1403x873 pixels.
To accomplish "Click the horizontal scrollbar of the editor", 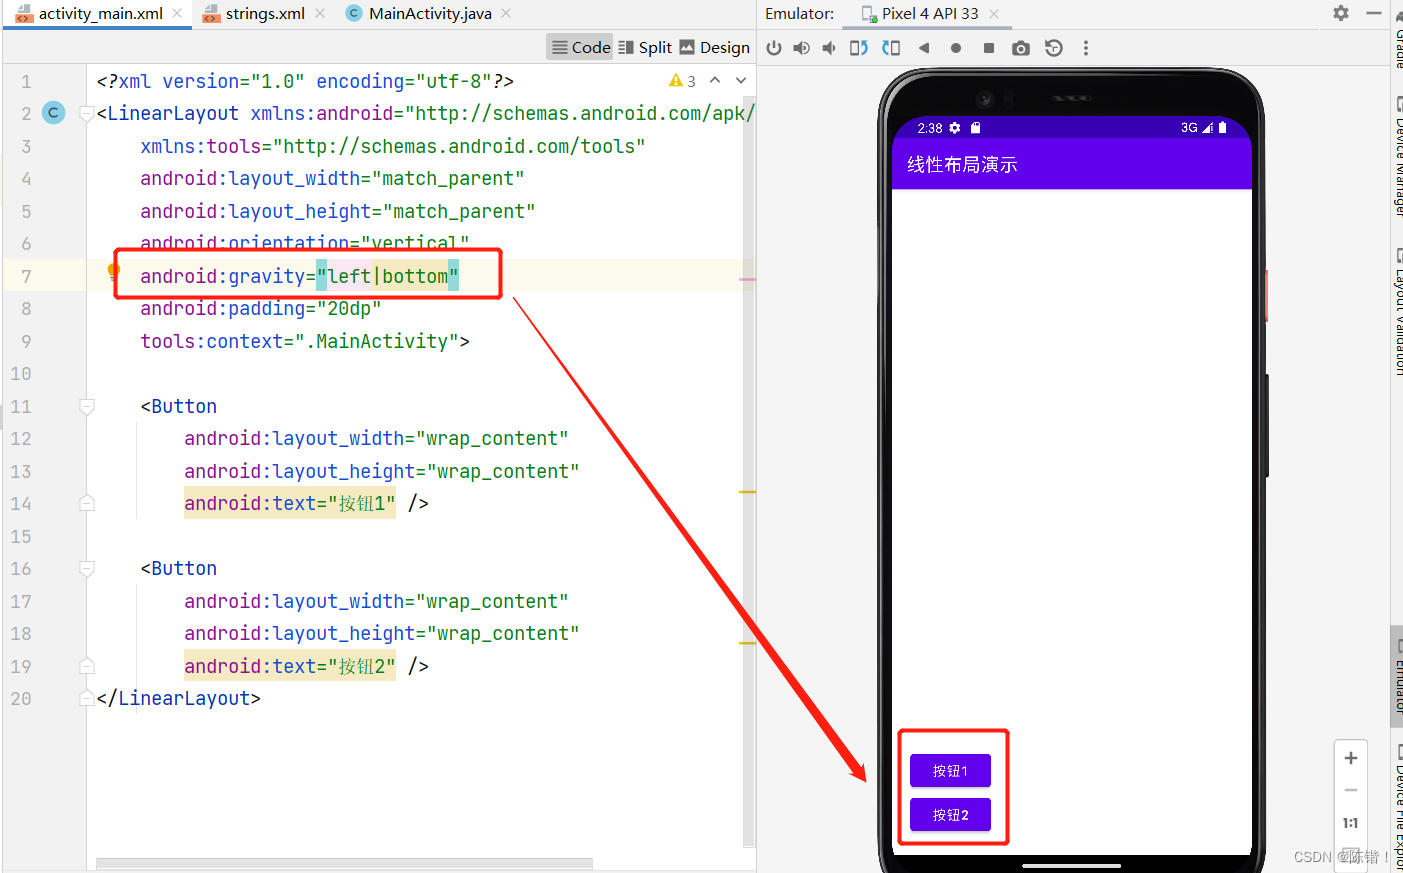I will pyautogui.click(x=344, y=863).
